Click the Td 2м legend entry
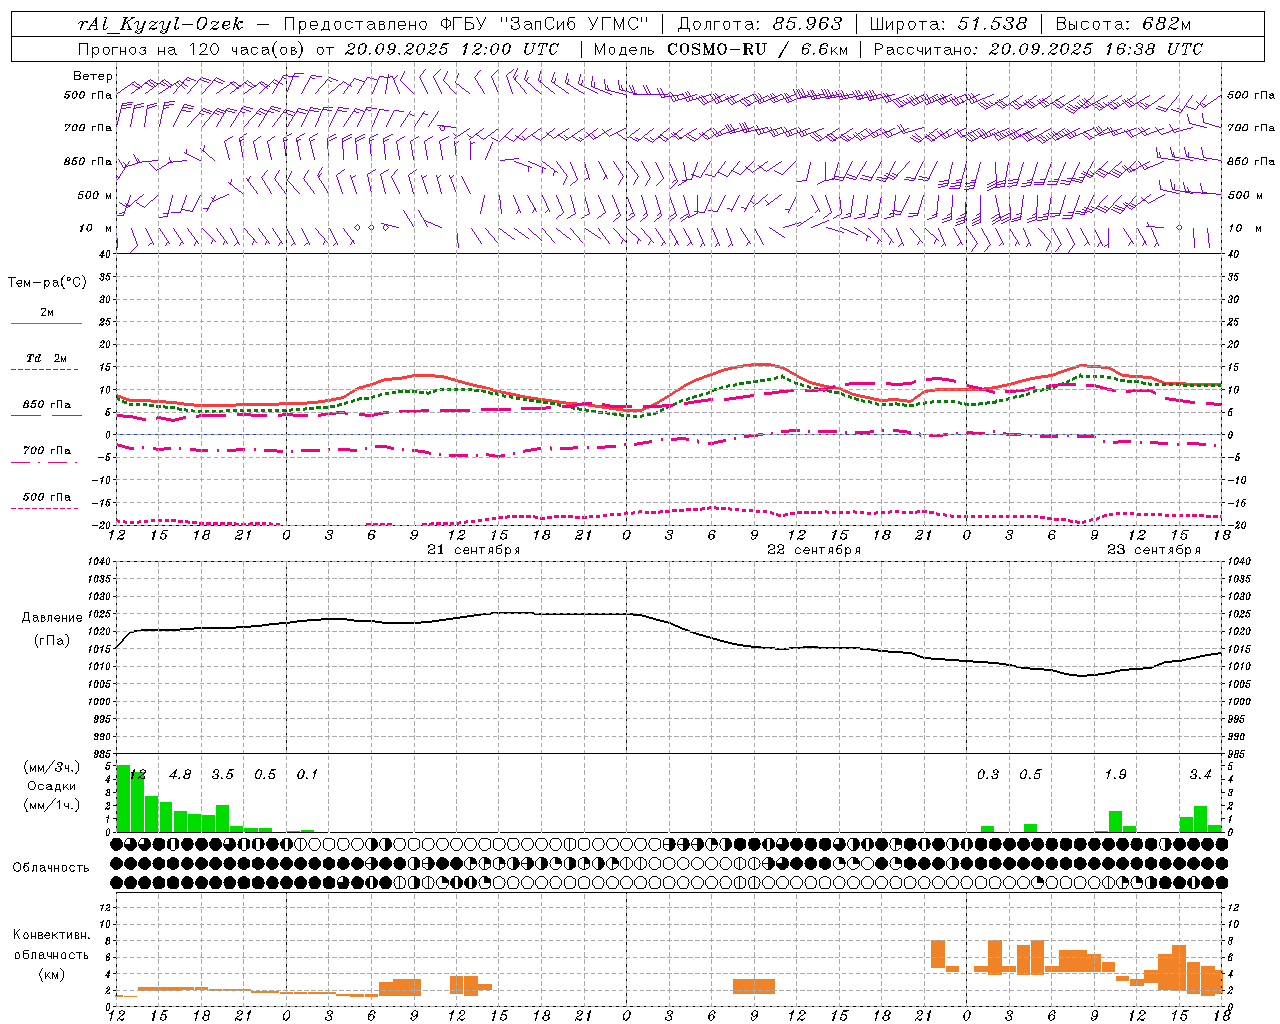This screenshot has height=1024, width=1280. click(x=47, y=358)
